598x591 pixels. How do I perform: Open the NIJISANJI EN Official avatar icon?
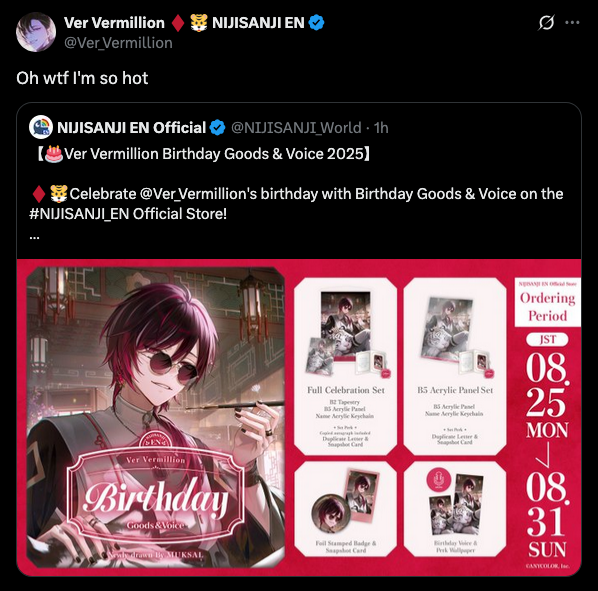tap(41, 127)
